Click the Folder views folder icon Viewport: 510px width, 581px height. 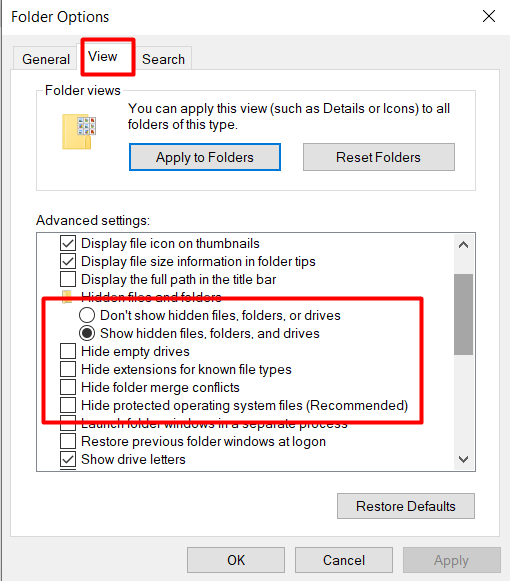[x=79, y=132]
